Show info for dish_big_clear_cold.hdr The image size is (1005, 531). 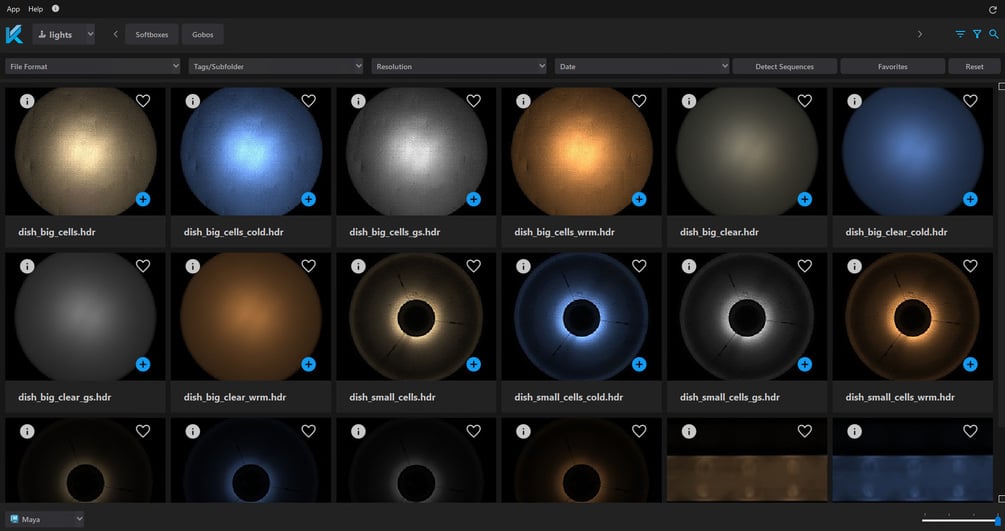(x=854, y=101)
